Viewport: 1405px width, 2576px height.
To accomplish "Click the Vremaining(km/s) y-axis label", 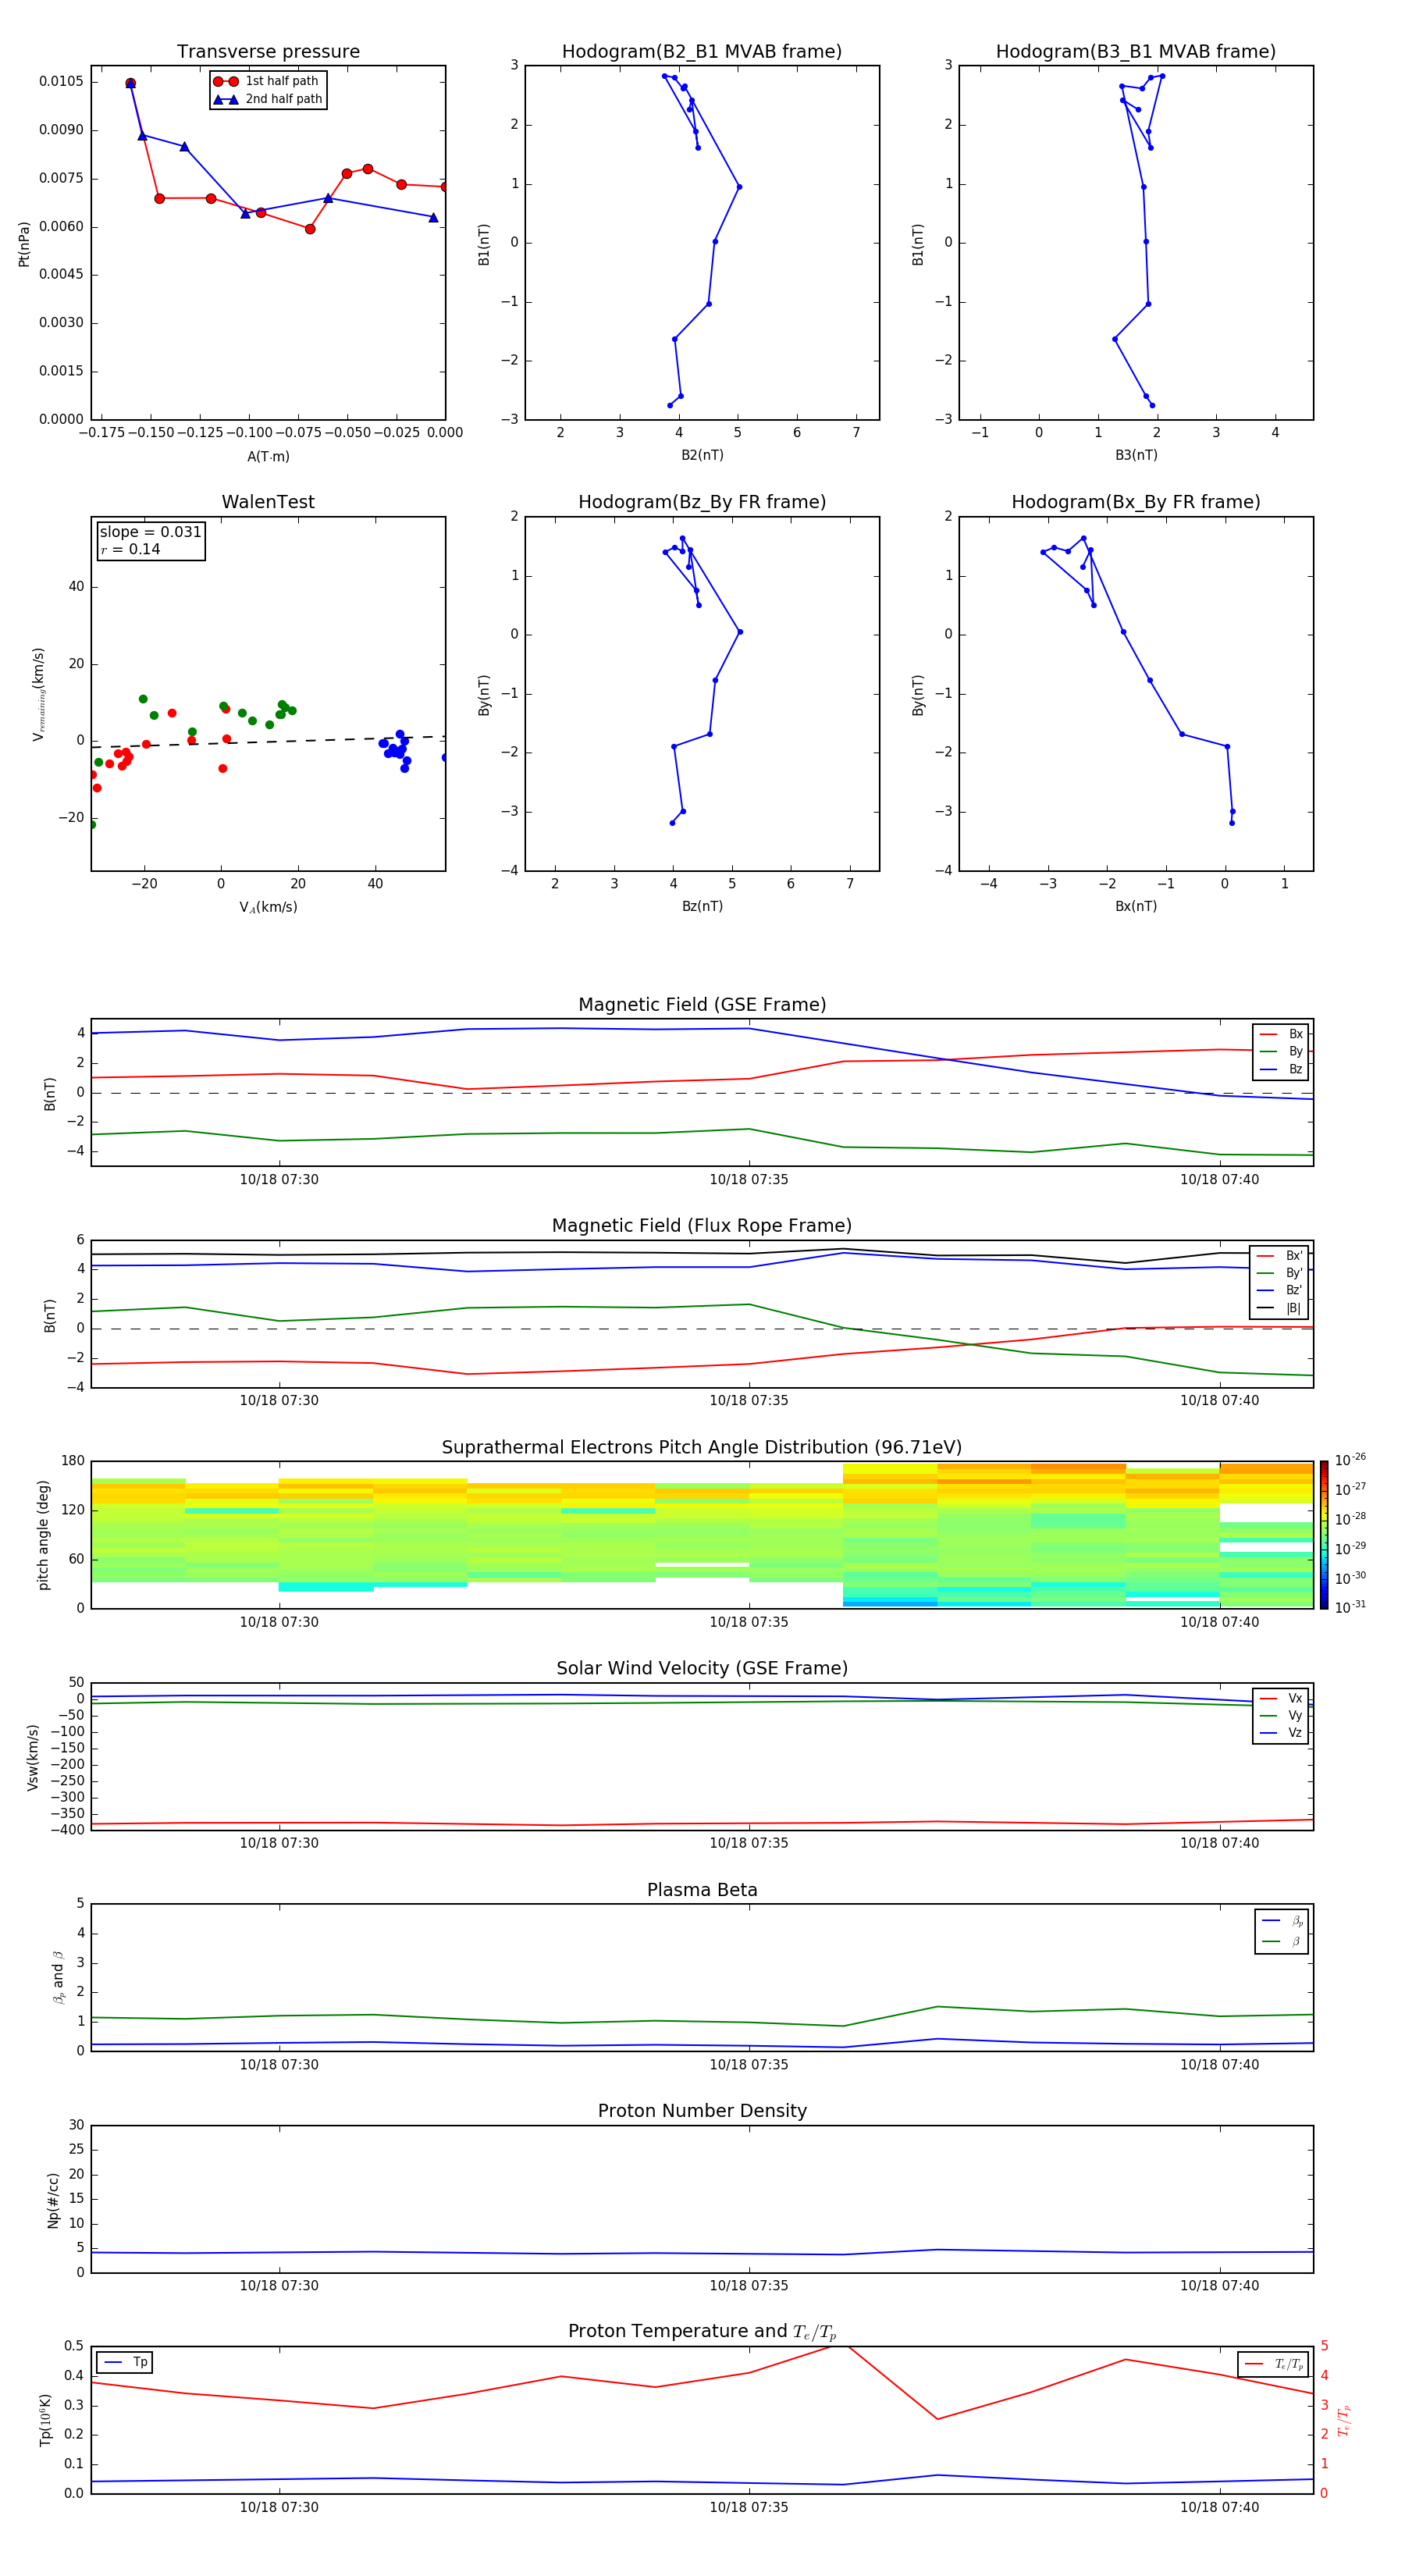I will [x=38, y=694].
